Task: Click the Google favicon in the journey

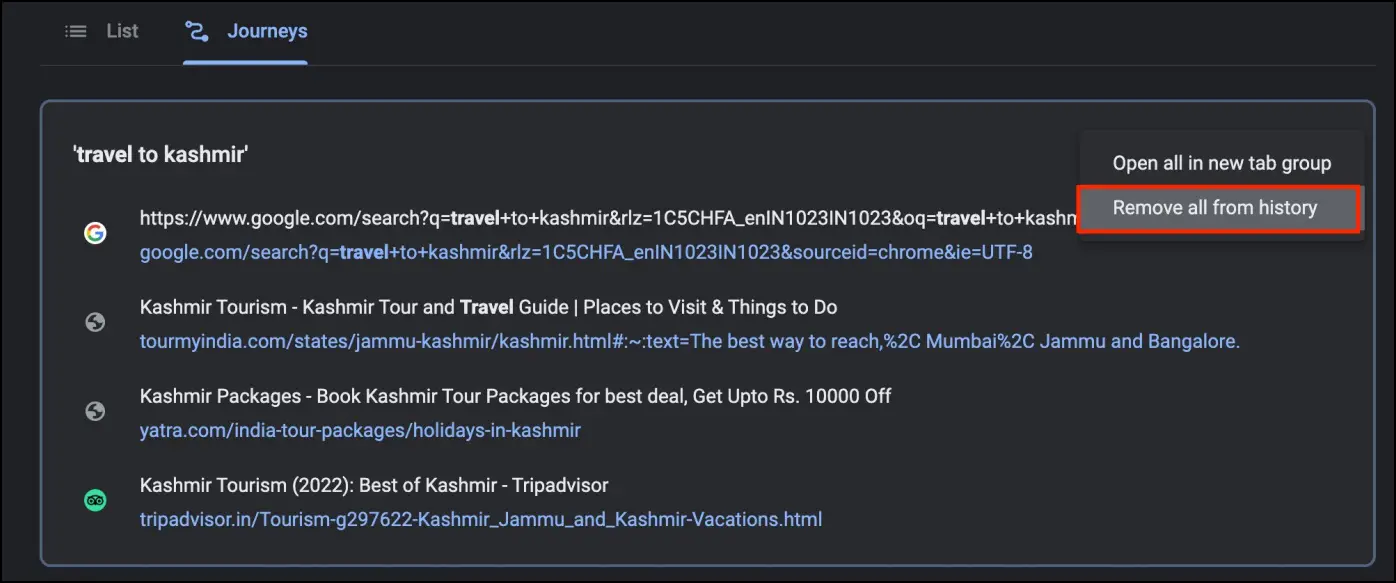Action: point(95,234)
